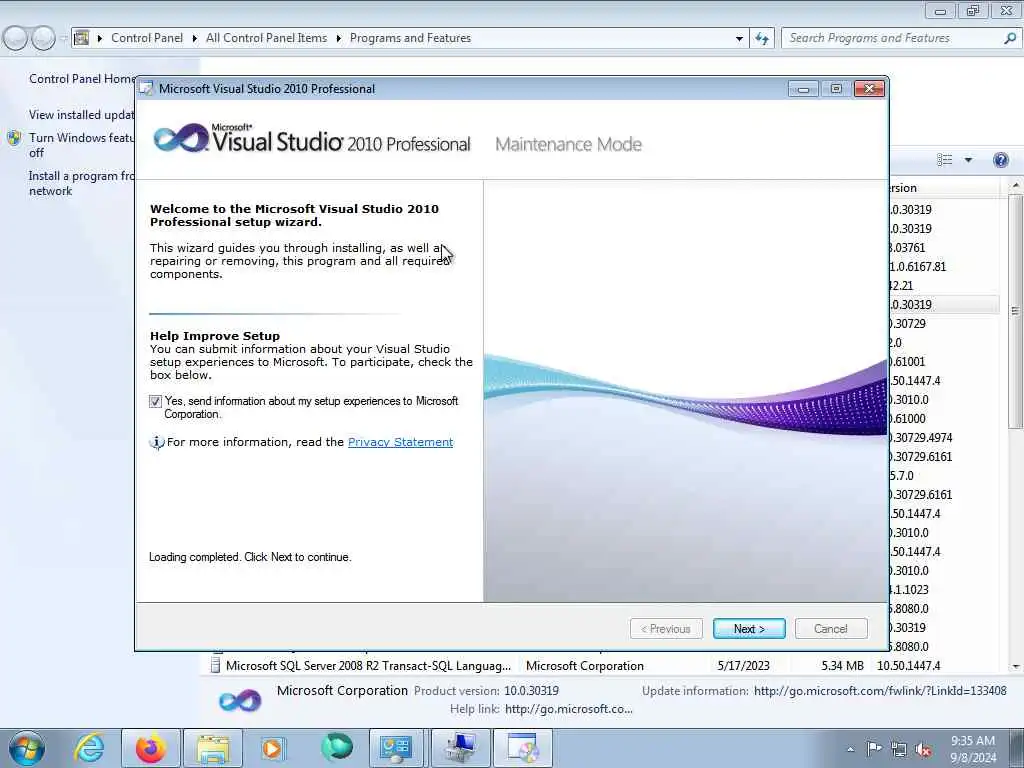The width and height of the screenshot is (1024, 768).
Task: Click the Version column header
Action: (944, 188)
